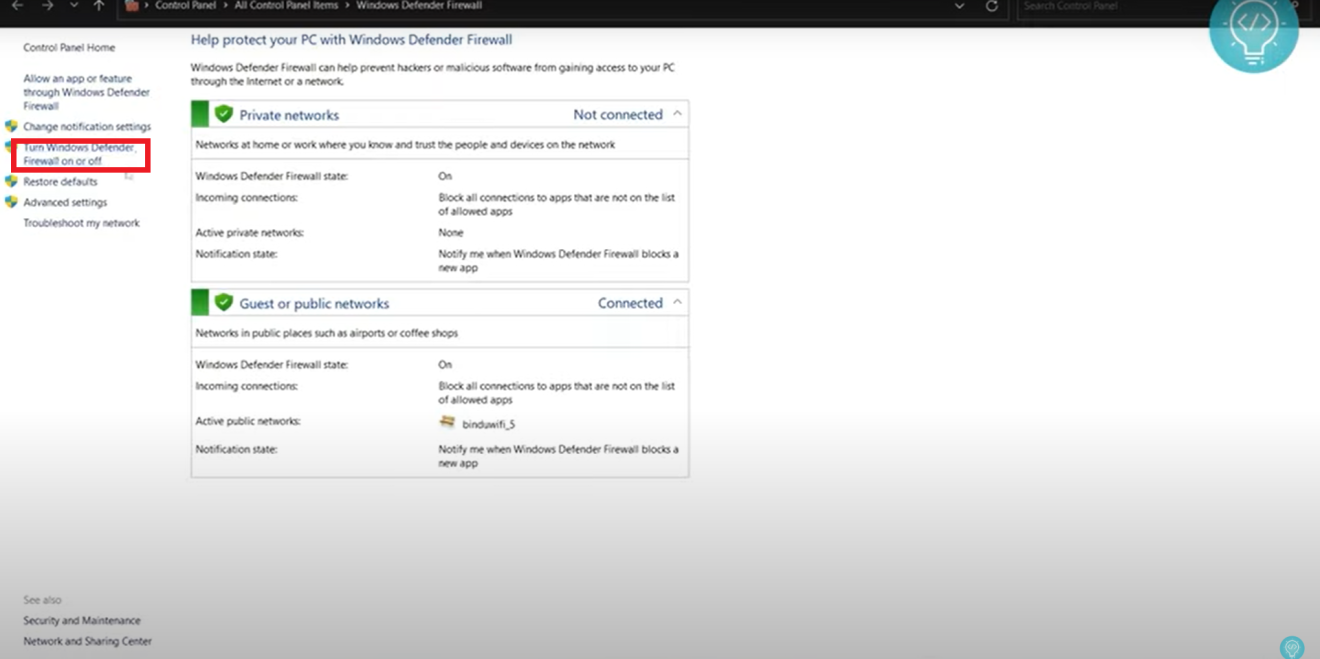Click the shield icon next to Change notification settings
Image resolution: width=1320 pixels, height=659 pixels.
click(11, 126)
